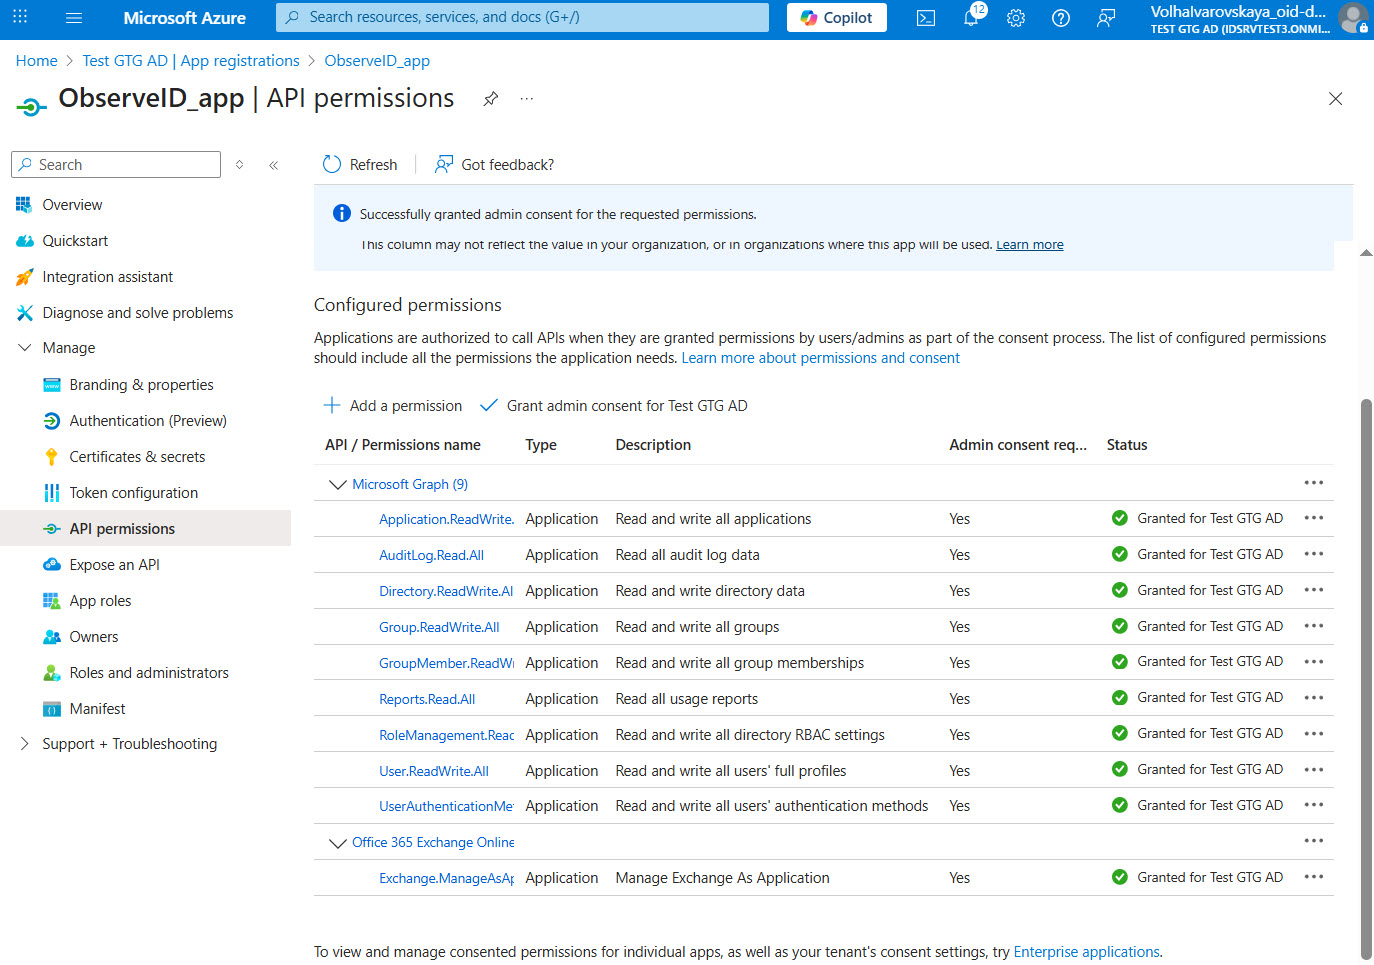Open Token configuration in the sidebar
Viewport: 1374px width, 965px height.
134,492
